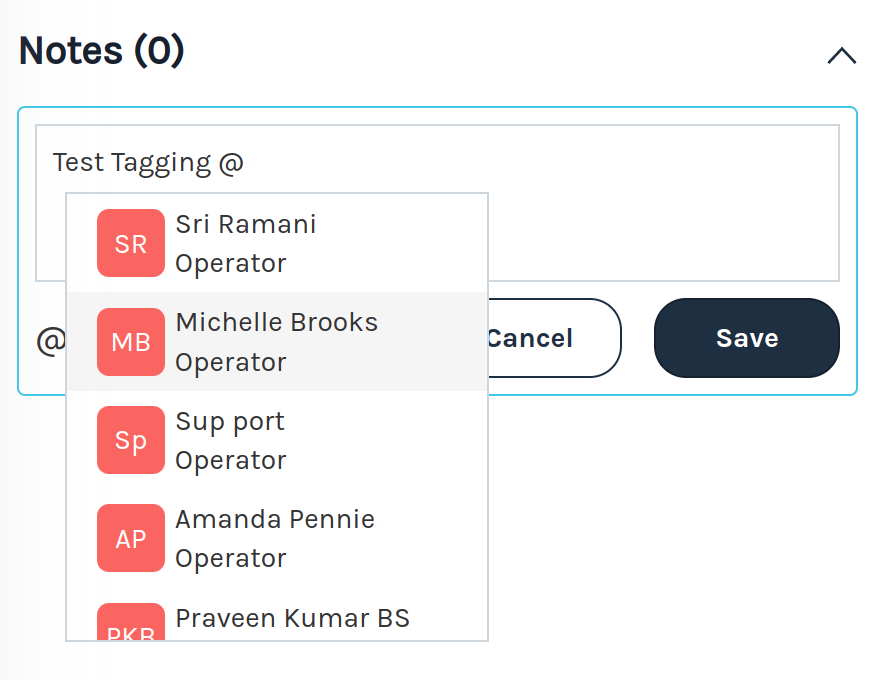Image resolution: width=886 pixels, height=680 pixels.
Task: Click the MB avatar icon
Action: tap(131, 342)
